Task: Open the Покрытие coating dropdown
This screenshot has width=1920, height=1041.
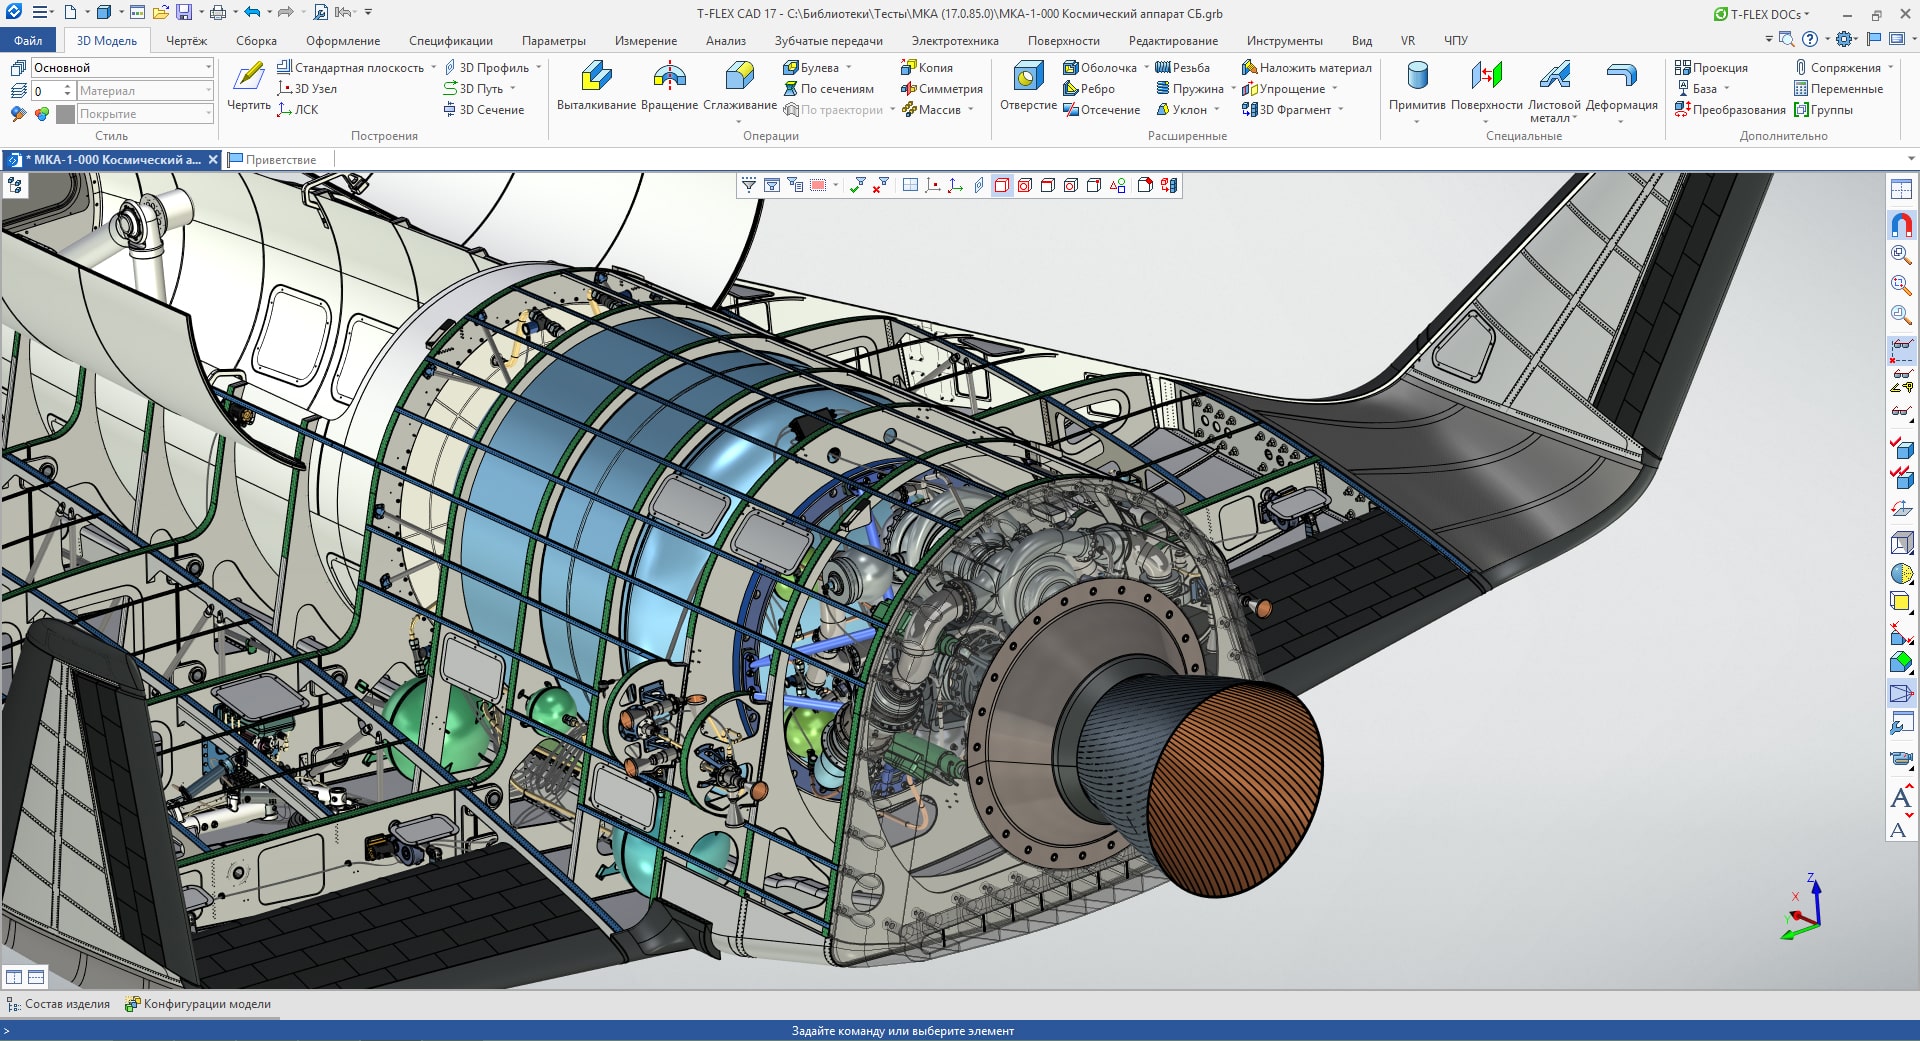Action: [208, 114]
